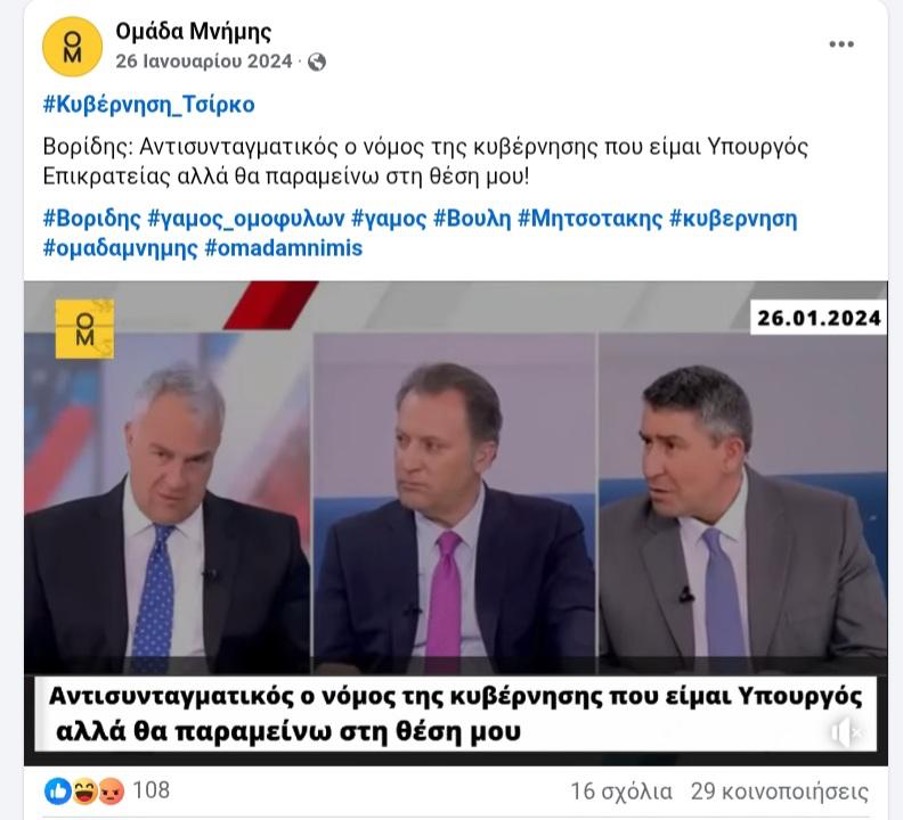Click the laughing Haha reaction icon

coord(85,791)
